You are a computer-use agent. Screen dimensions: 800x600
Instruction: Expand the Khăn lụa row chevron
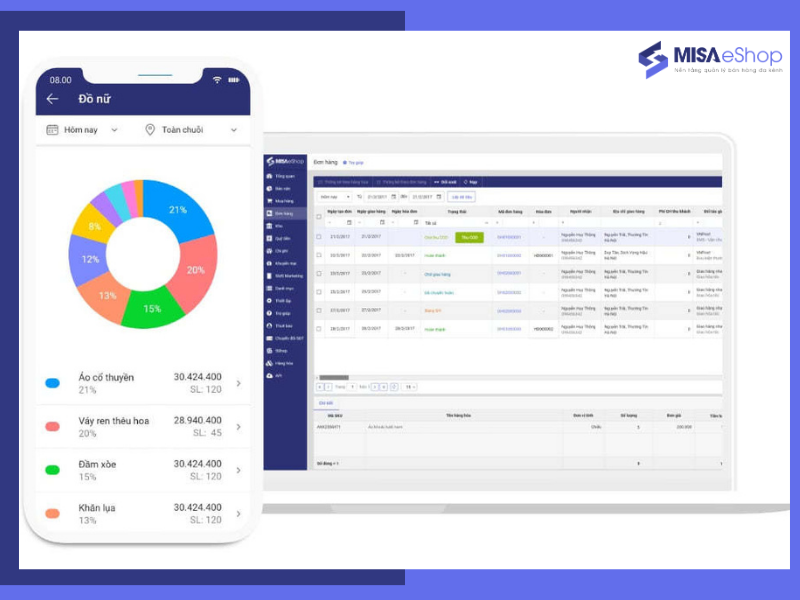[238, 513]
